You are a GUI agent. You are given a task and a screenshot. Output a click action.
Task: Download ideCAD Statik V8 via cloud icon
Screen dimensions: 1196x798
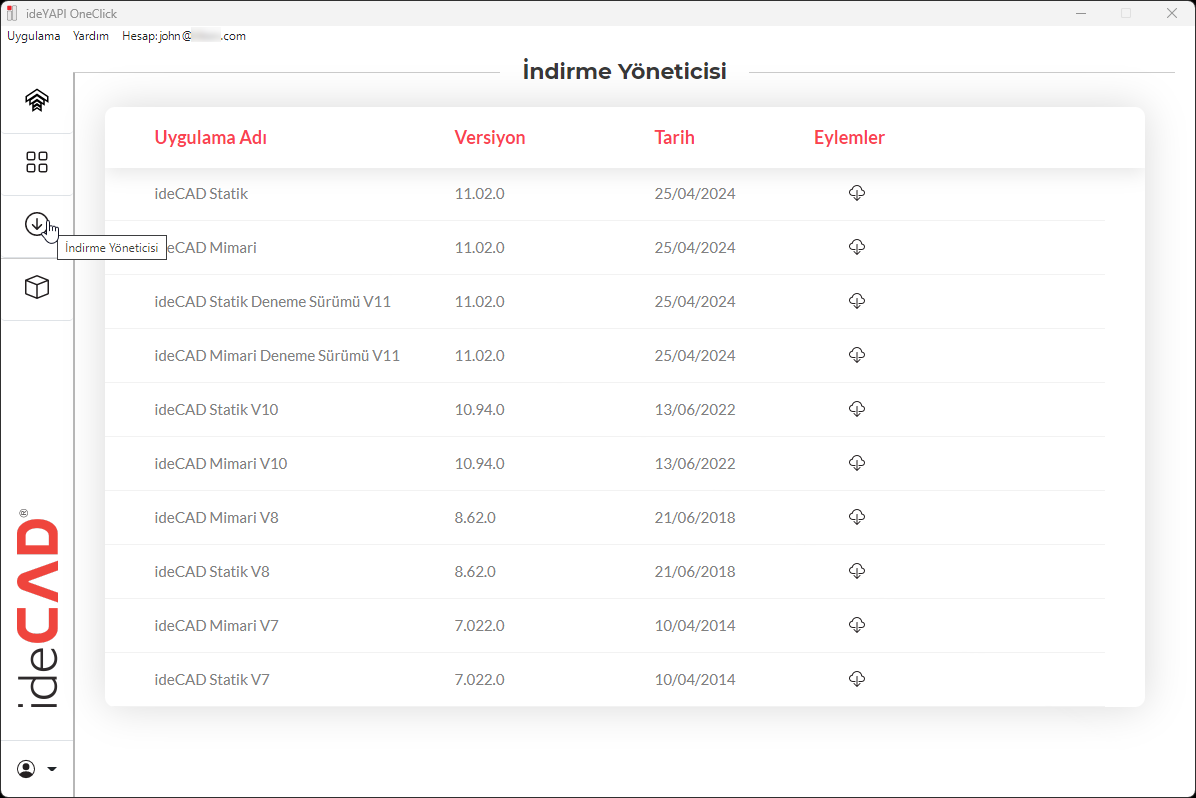(856, 571)
